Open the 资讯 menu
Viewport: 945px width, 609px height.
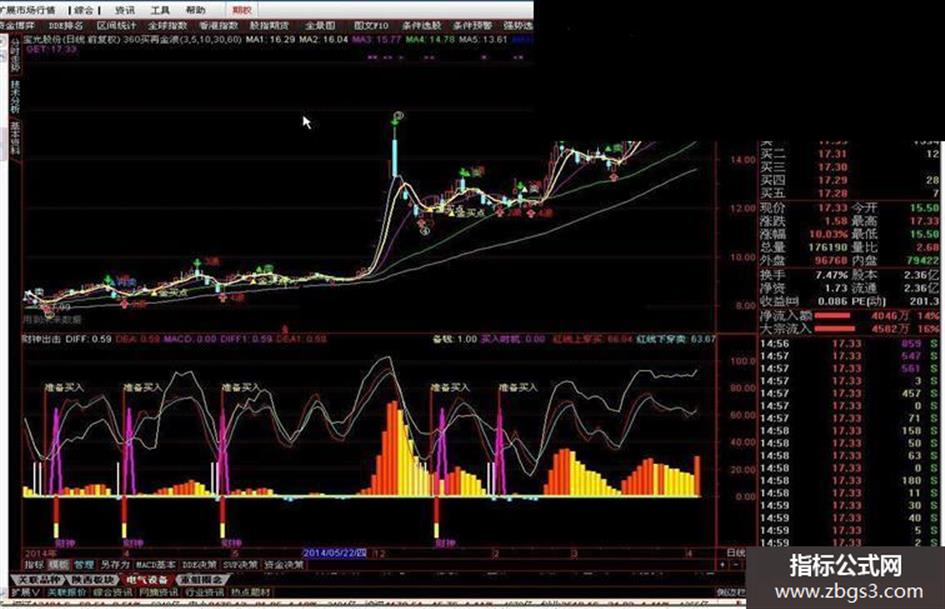coord(125,10)
